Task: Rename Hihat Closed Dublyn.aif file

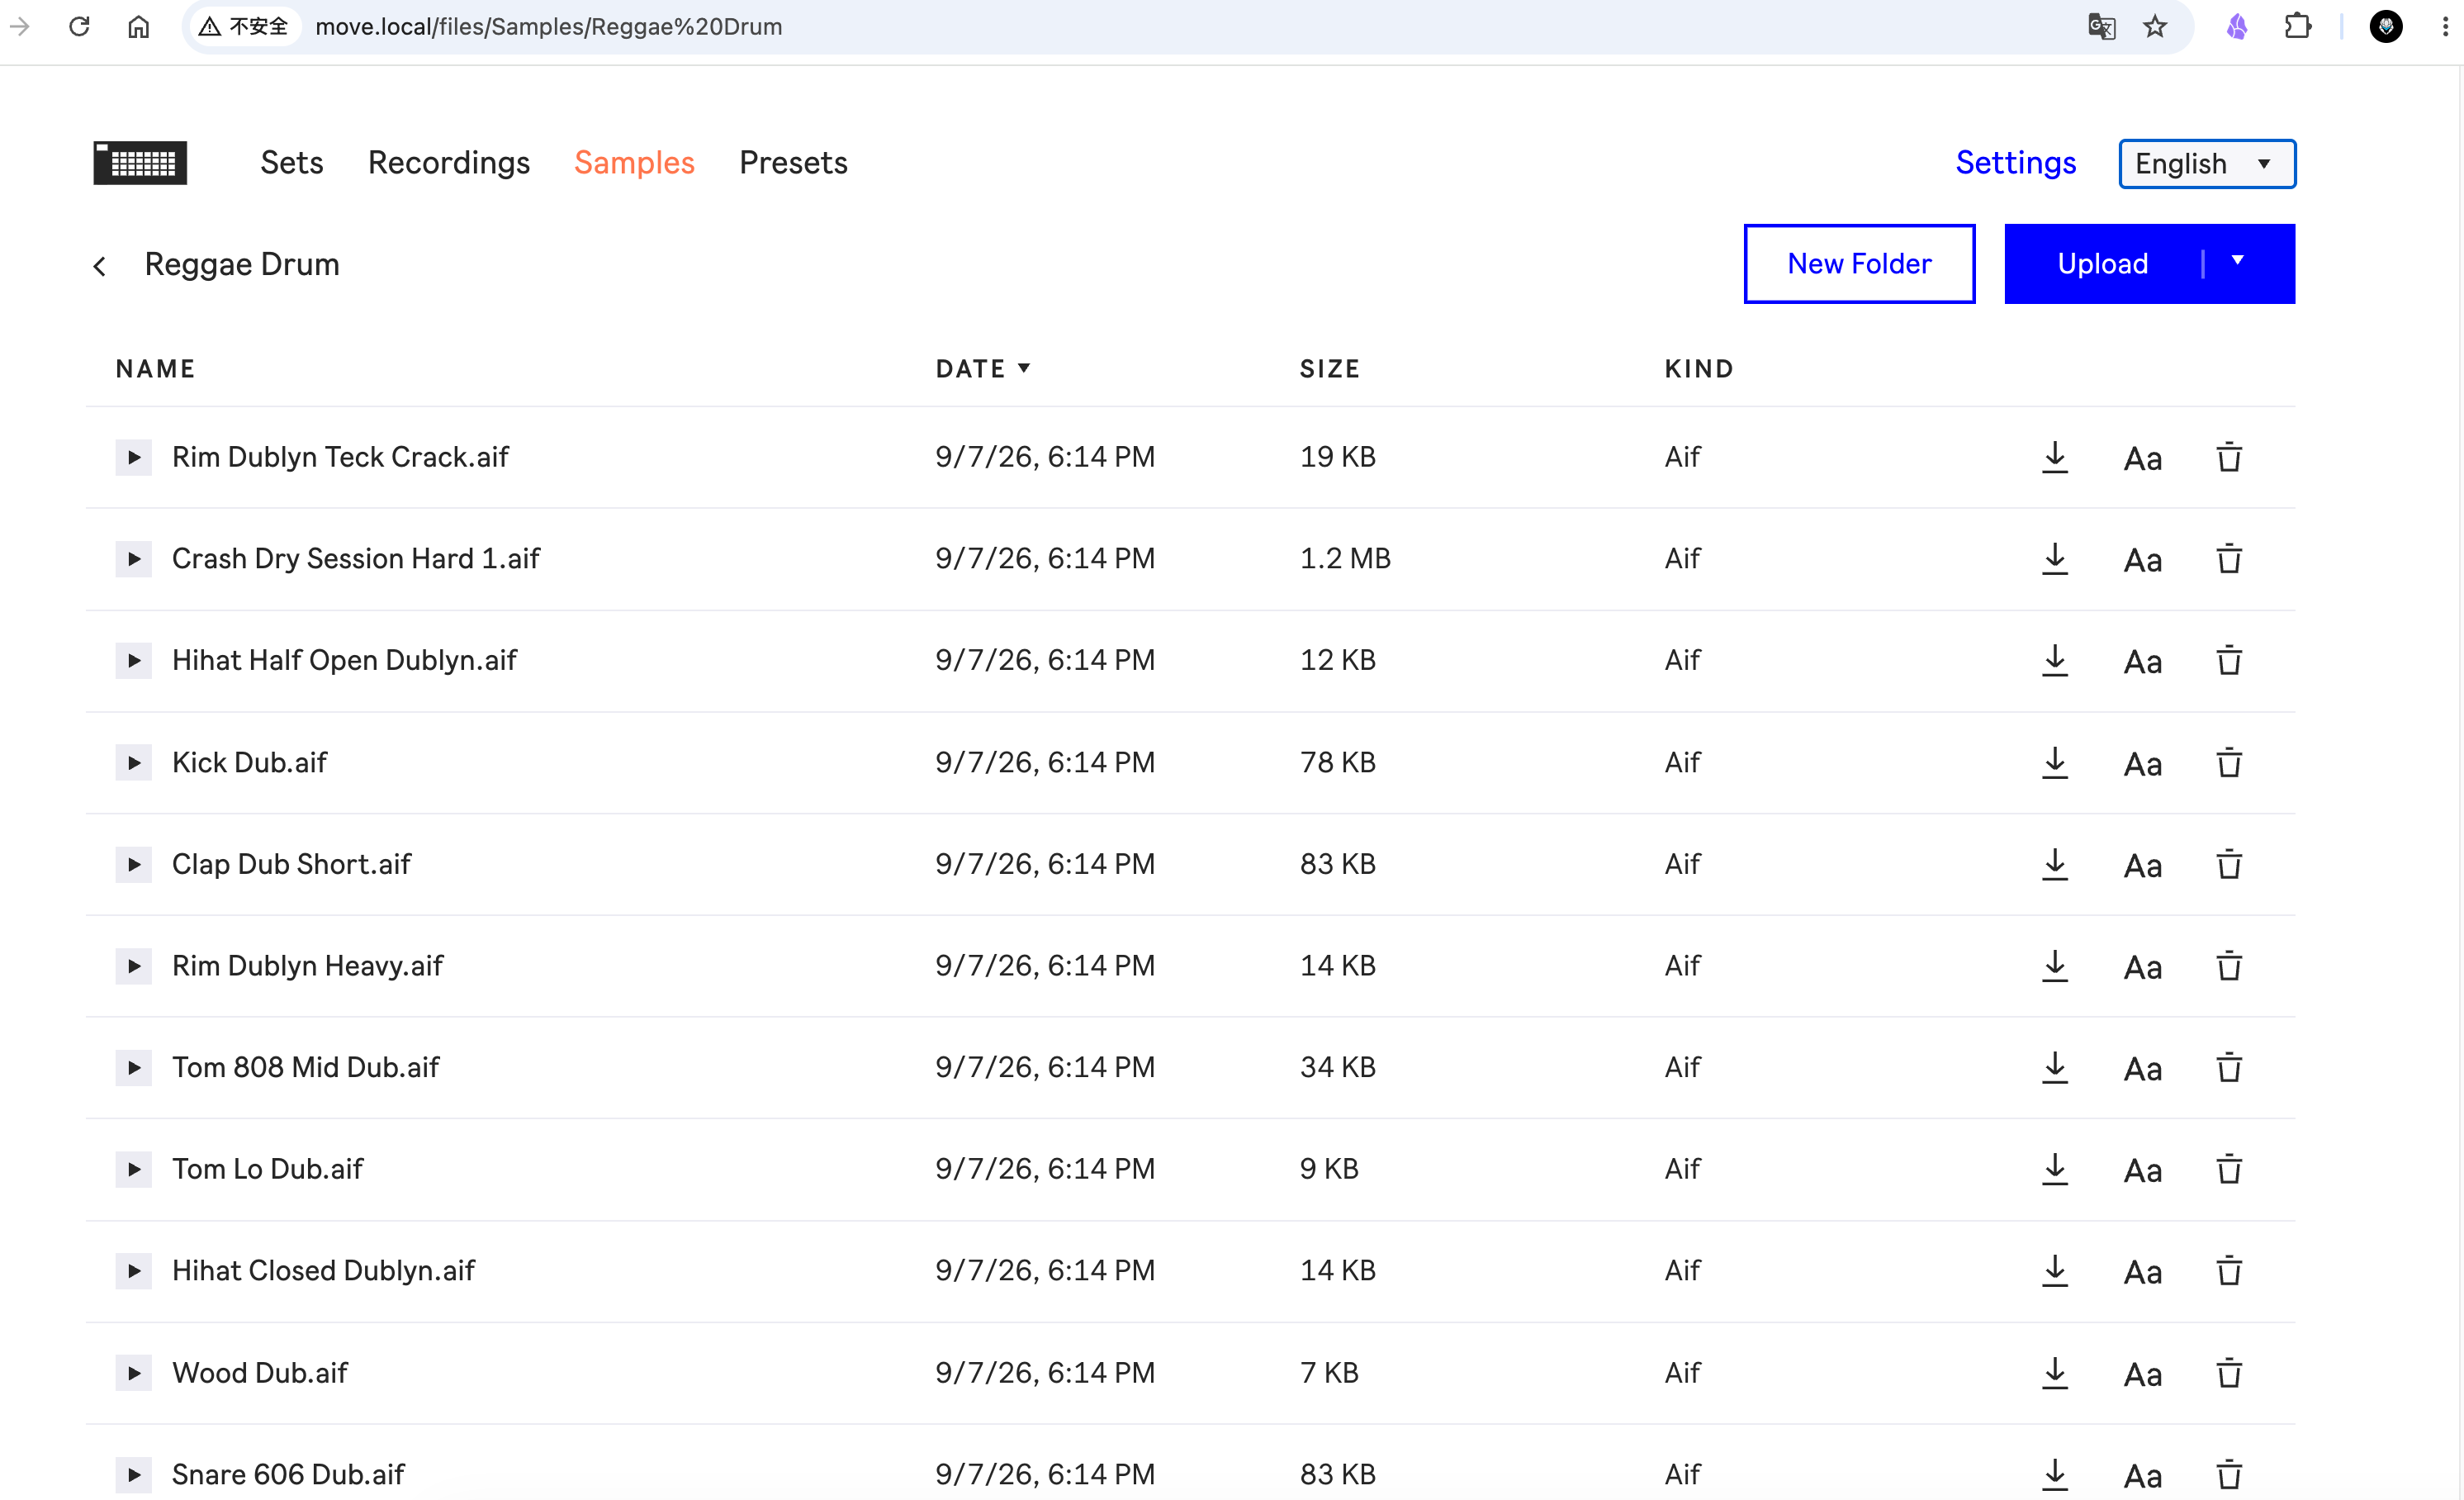Action: (x=2143, y=1273)
